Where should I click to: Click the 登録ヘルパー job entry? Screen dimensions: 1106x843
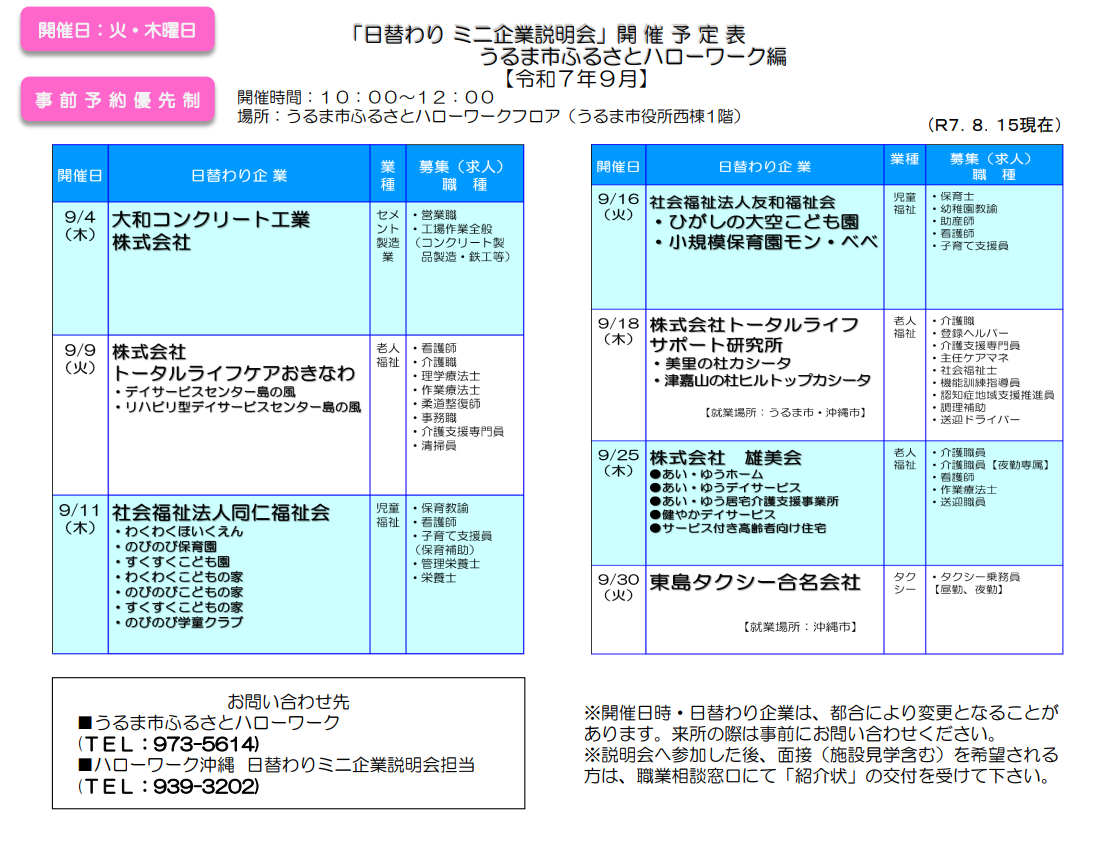[970, 333]
